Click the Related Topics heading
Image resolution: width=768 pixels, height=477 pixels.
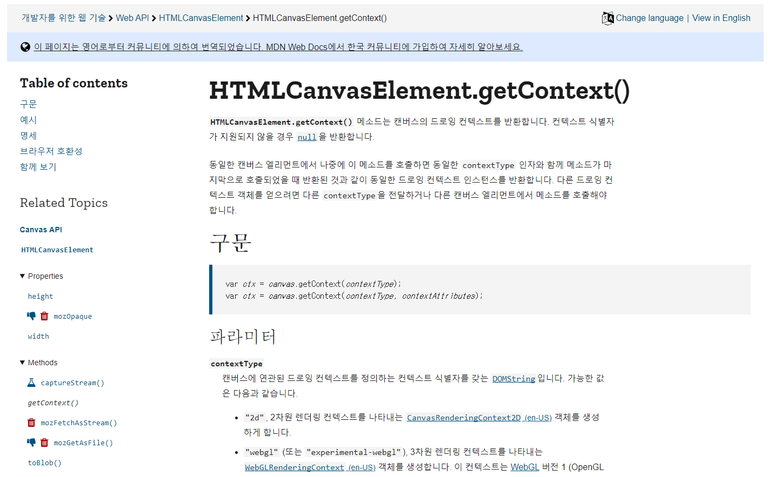[x=64, y=203]
